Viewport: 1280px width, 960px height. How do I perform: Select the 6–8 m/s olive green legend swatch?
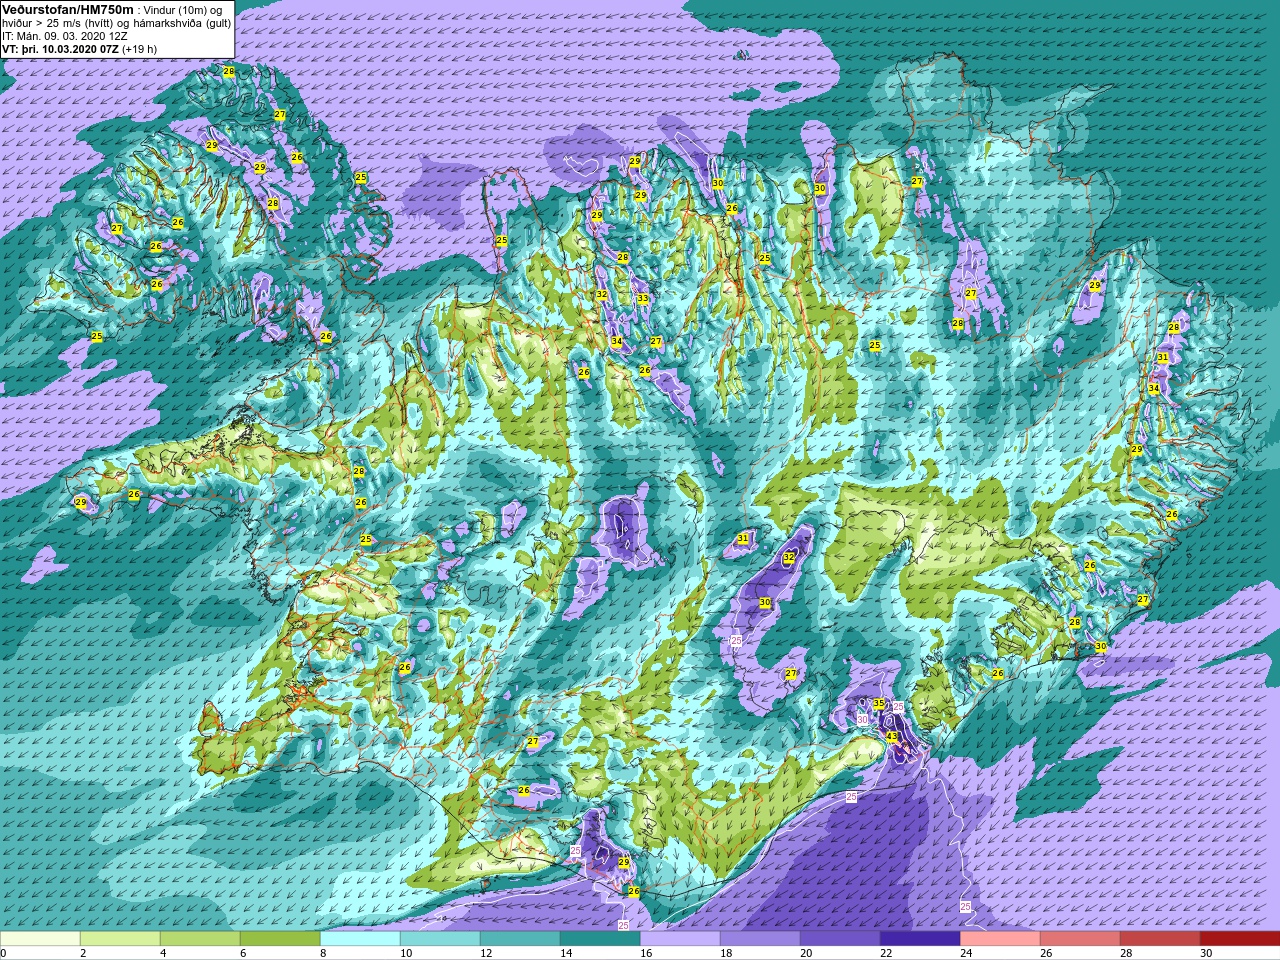tap(280, 939)
